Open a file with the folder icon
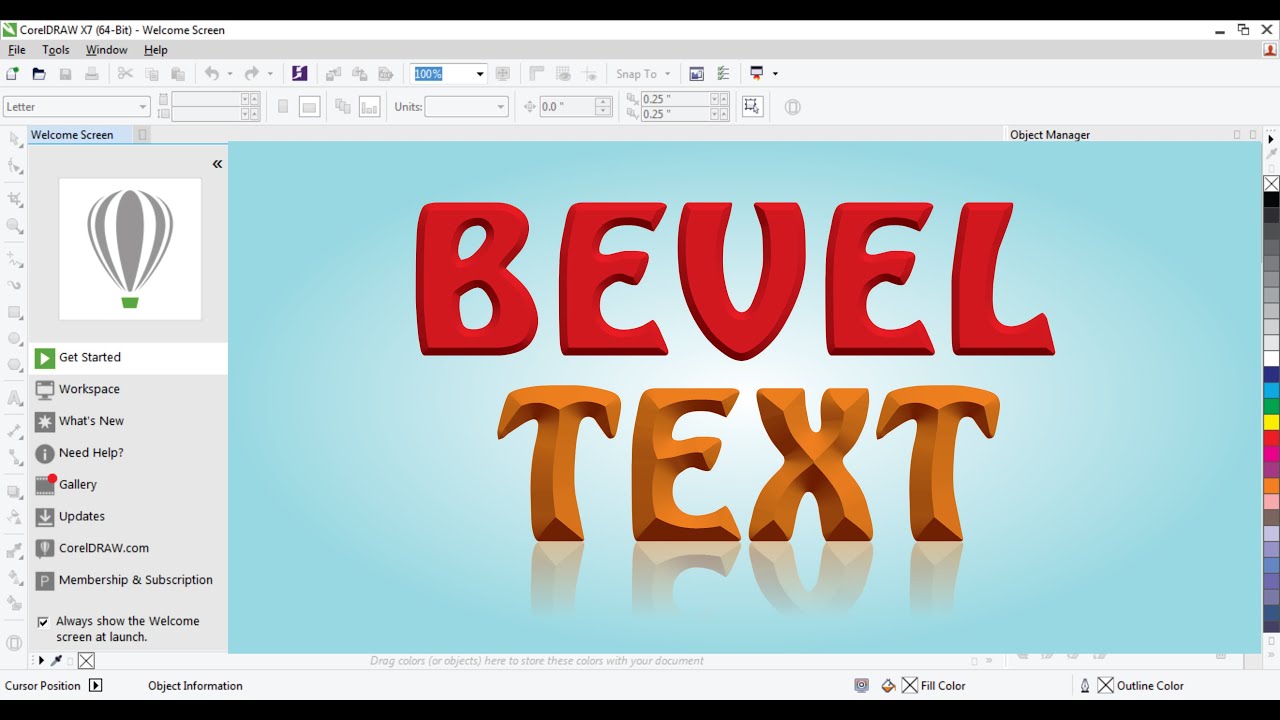 (39, 73)
